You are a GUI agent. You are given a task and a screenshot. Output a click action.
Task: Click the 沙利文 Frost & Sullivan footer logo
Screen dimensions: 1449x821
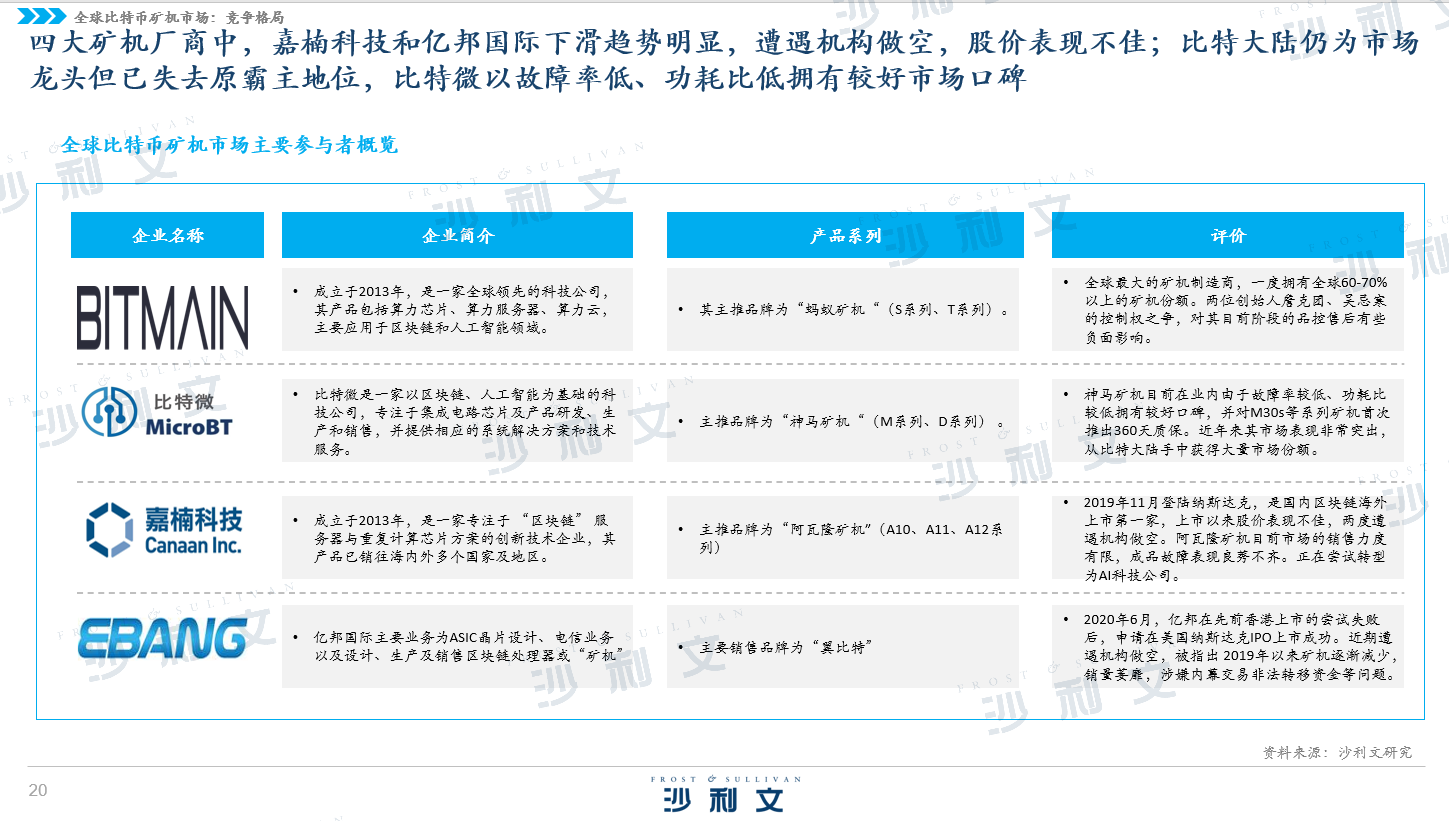(x=725, y=792)
